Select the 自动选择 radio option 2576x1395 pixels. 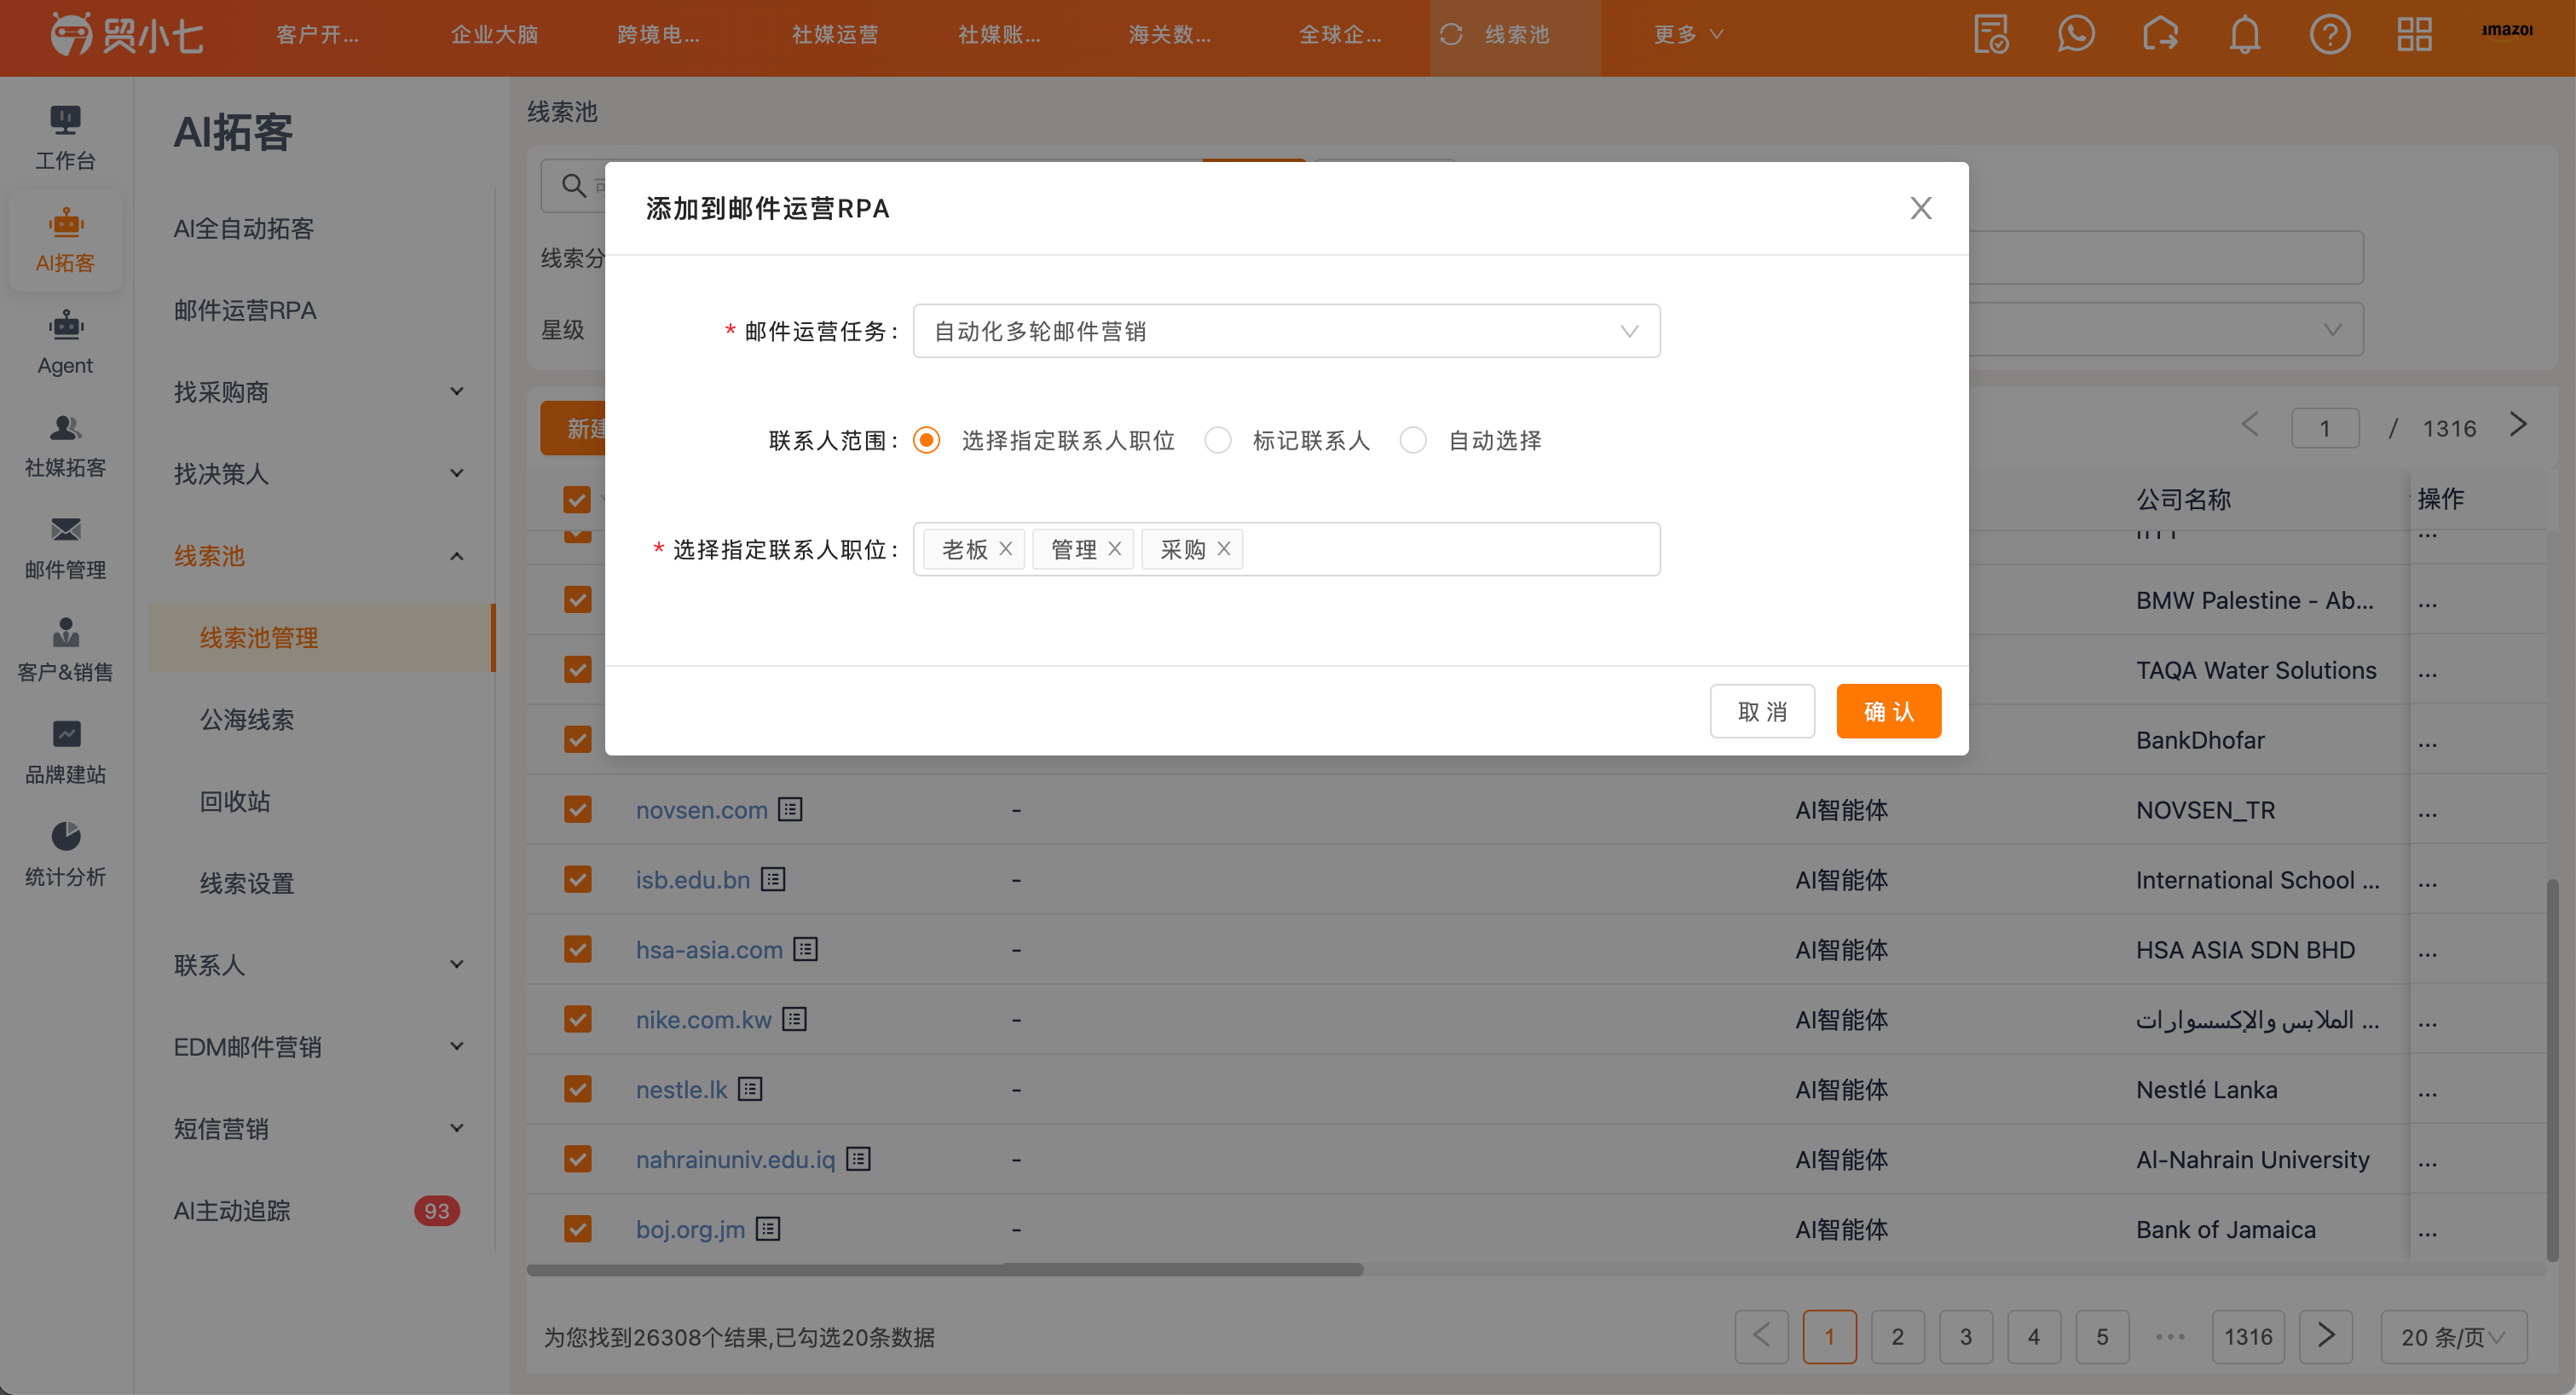(1413, 440)
